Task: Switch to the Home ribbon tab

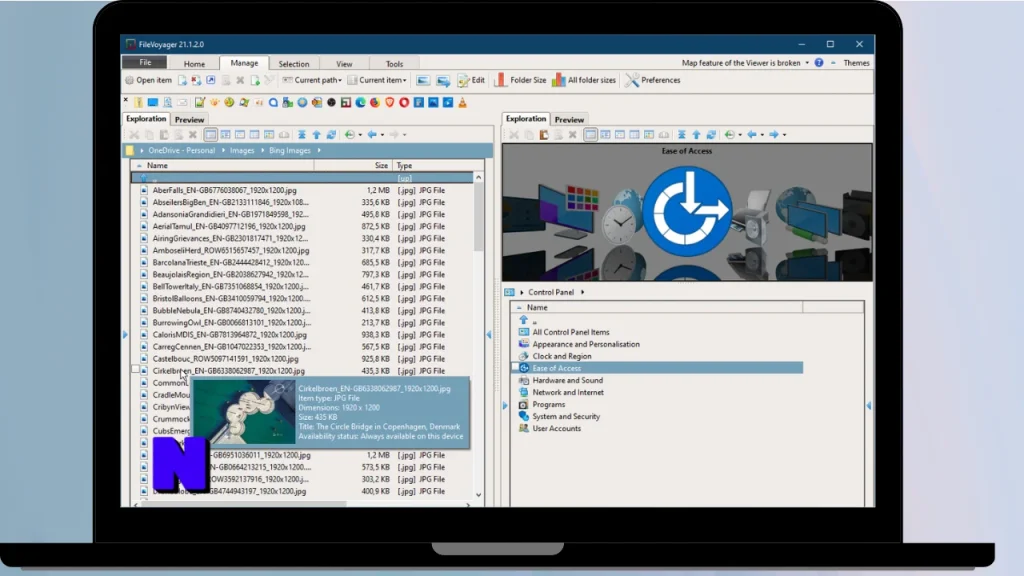Action: tap(194, 64)
